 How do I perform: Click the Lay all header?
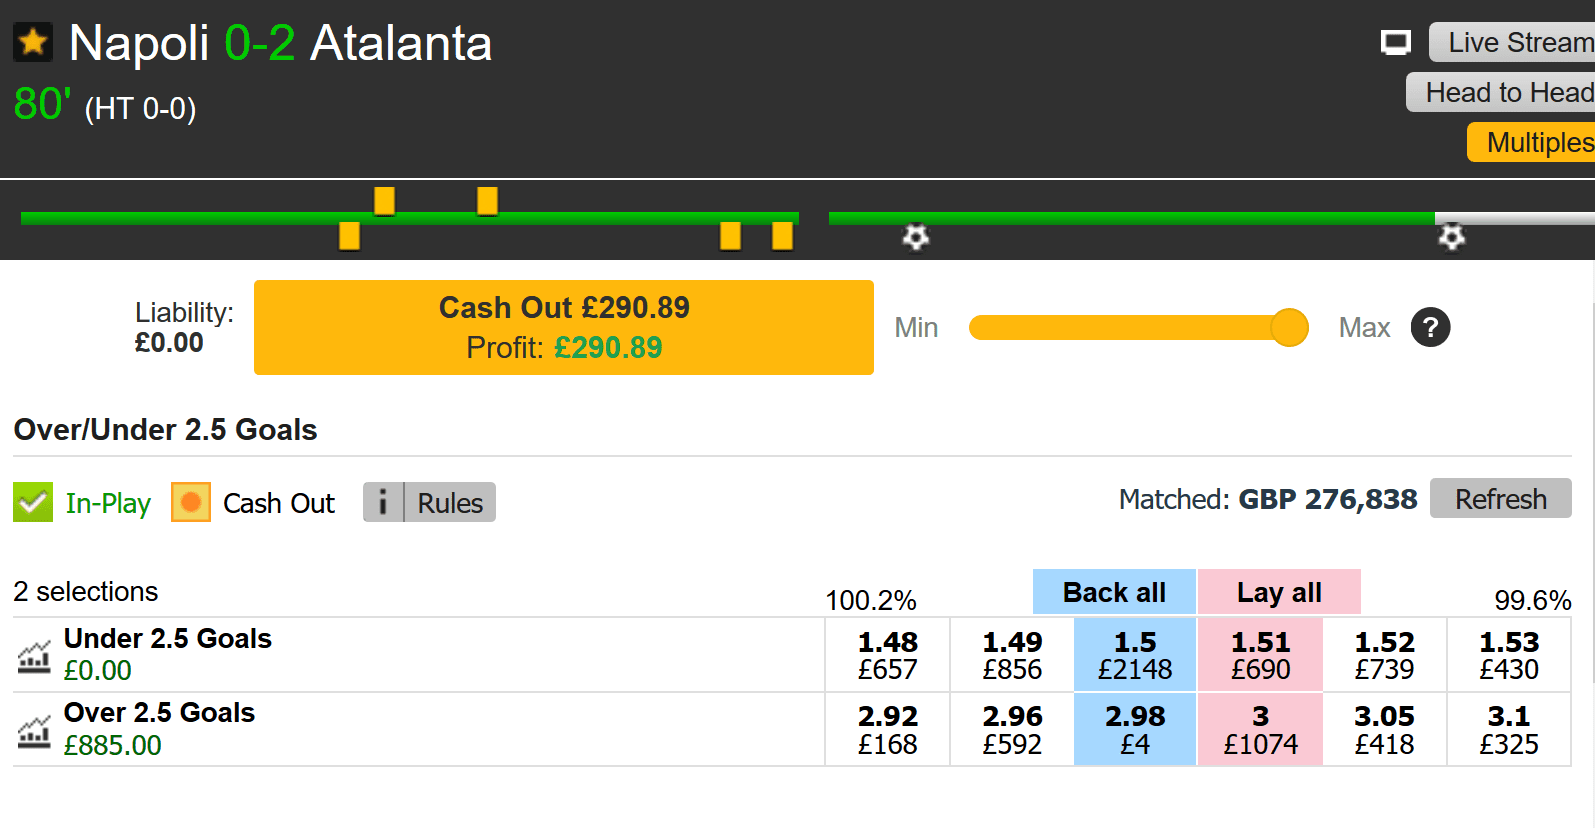tap(1279, 592)
